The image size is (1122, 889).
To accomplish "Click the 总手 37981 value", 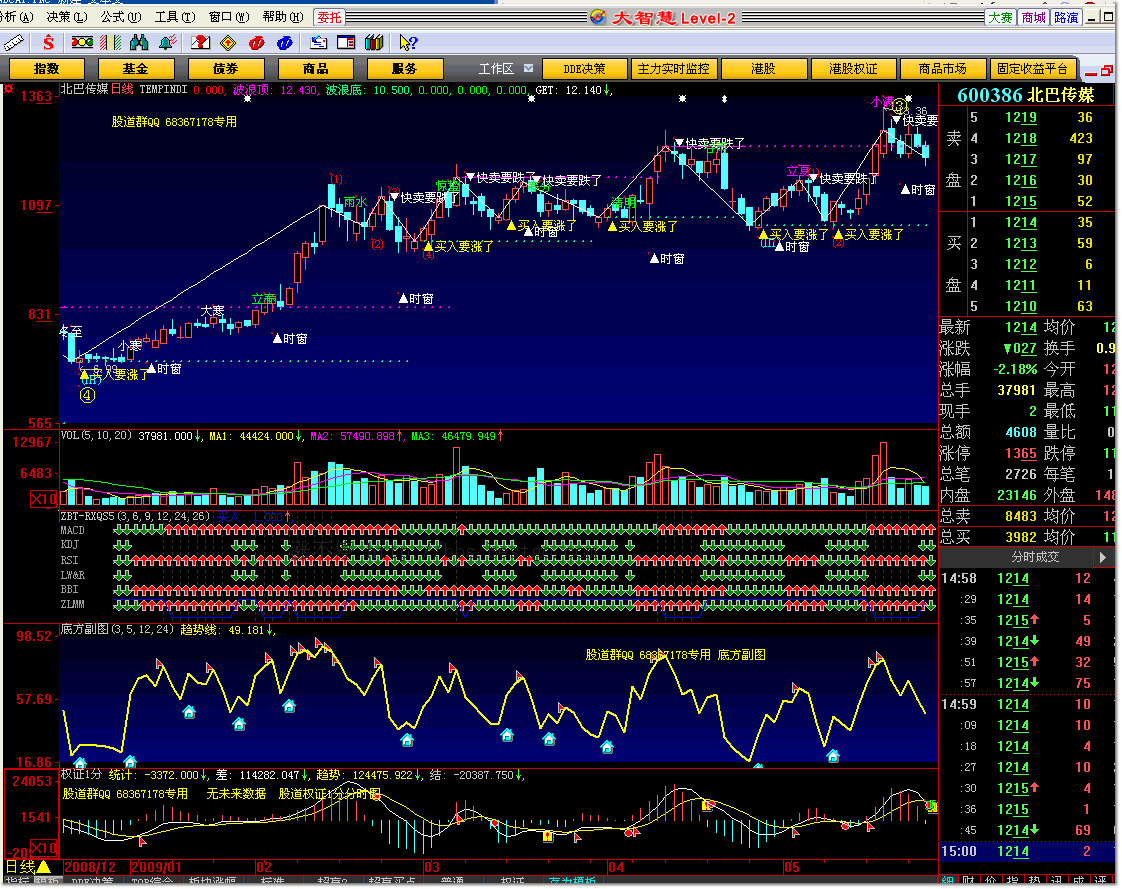I will coord(1016,390).
